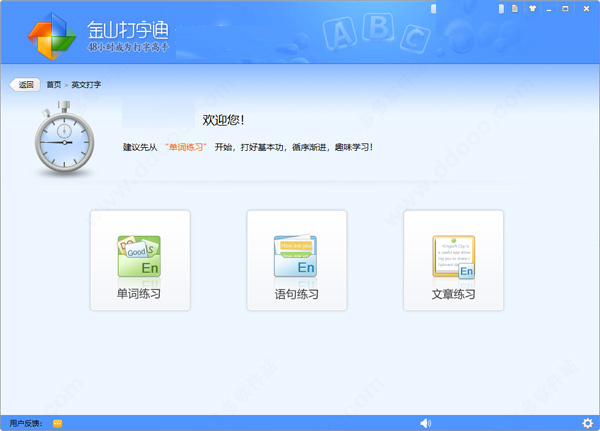Click the stopwatch clock image
The image size is (600, 431).
65,138
